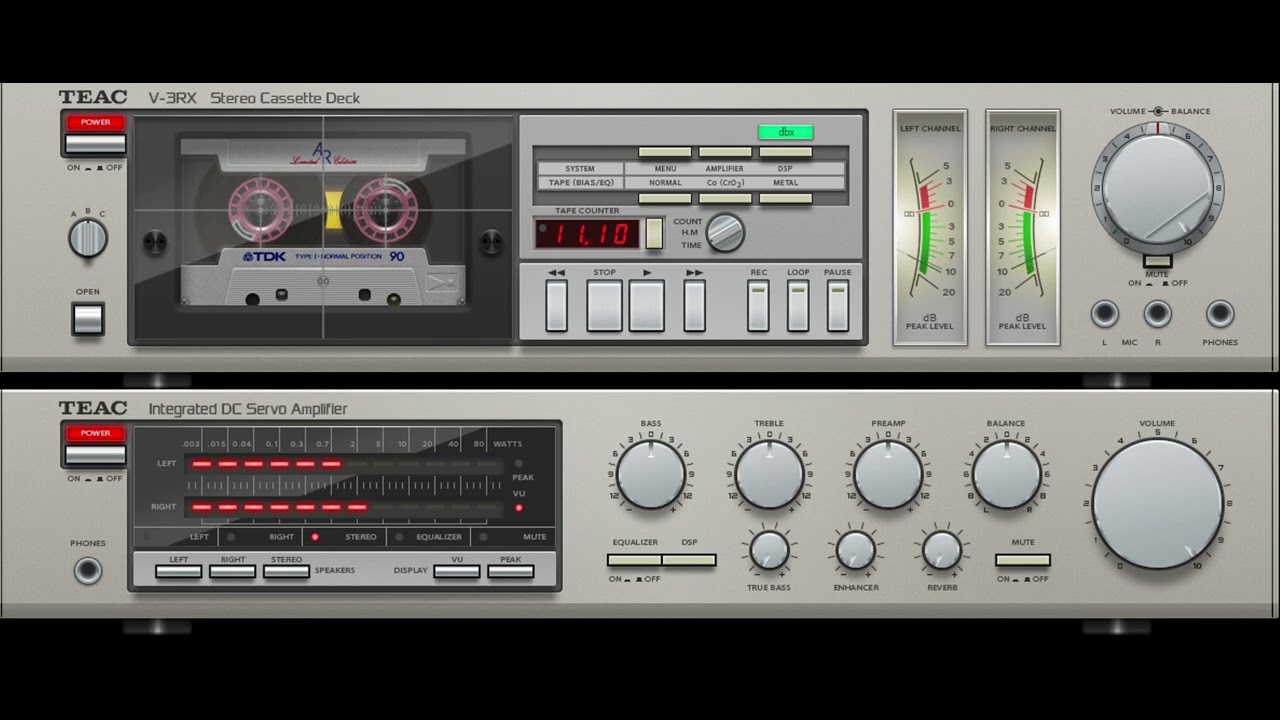Choose NORMAL tape bias button
Viewport: 1280px width, 720px height.
(x=665, y=198)
